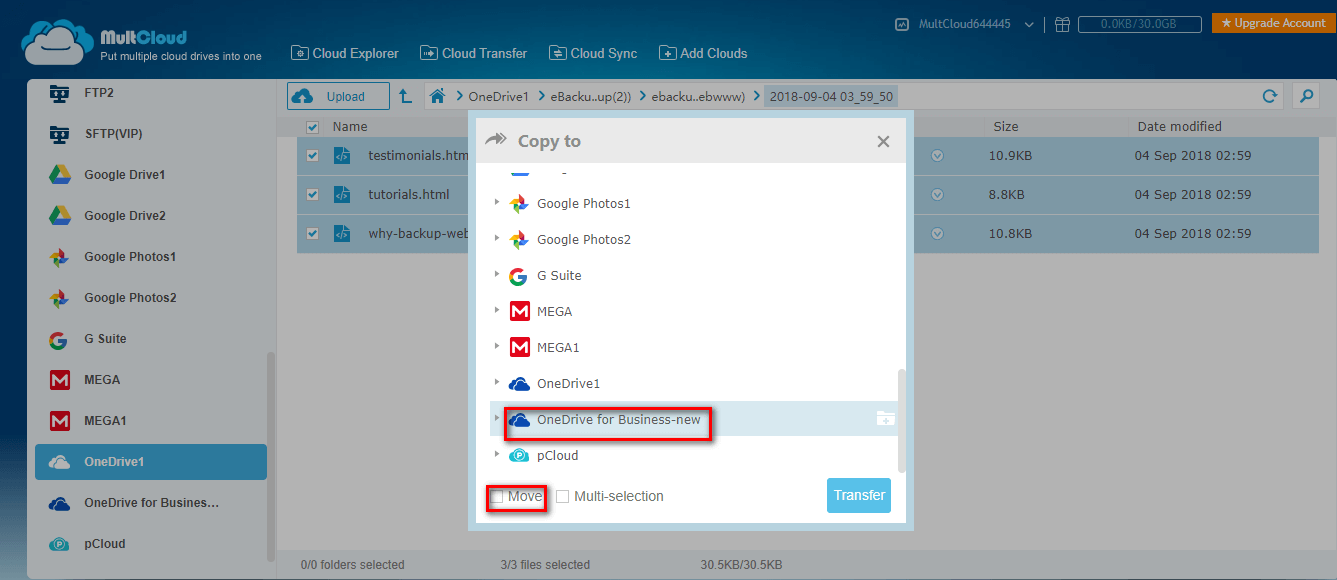
Task: Open the dropdown arrow on the 8.8KB row
Action: click(x=937, y=195)
